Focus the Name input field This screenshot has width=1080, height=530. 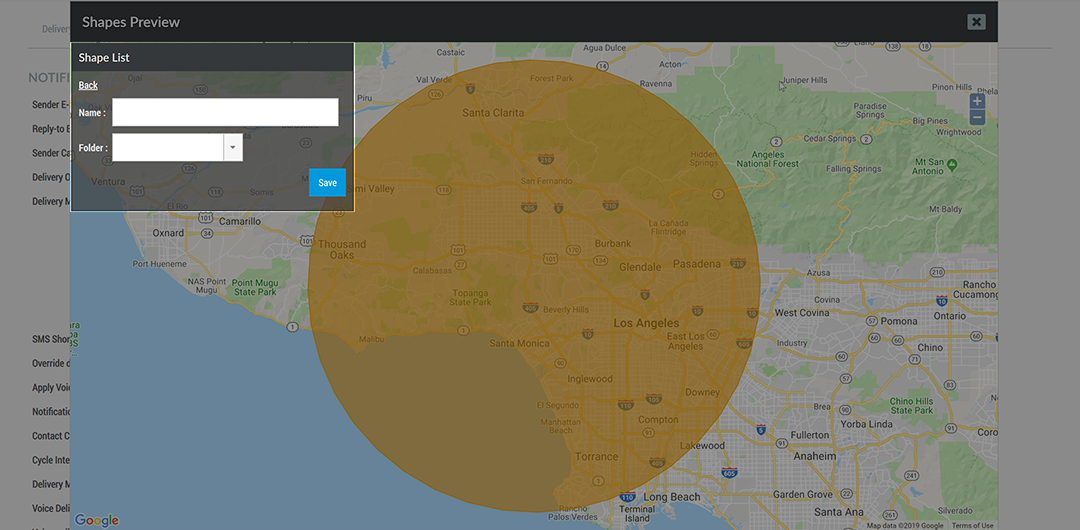(225, 112)
